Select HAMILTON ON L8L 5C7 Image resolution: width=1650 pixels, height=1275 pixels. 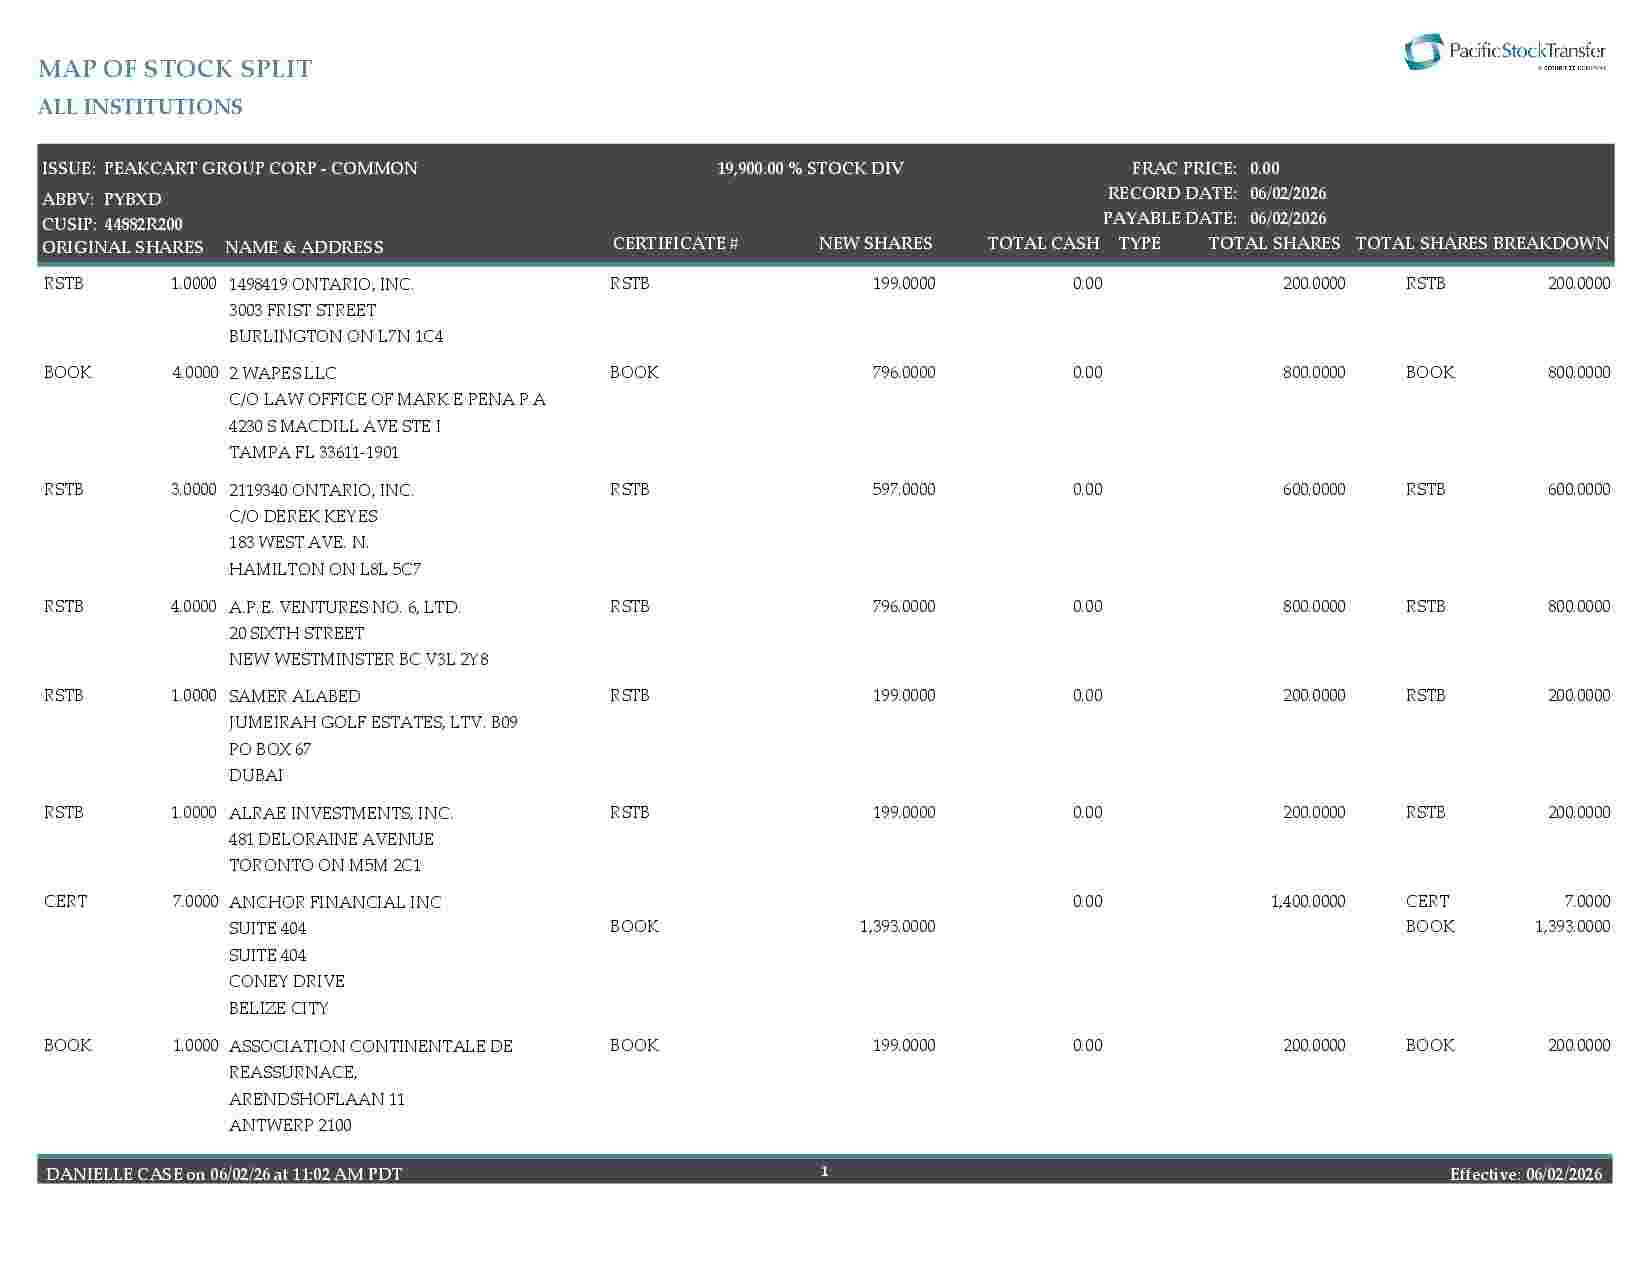click(325, 569)
